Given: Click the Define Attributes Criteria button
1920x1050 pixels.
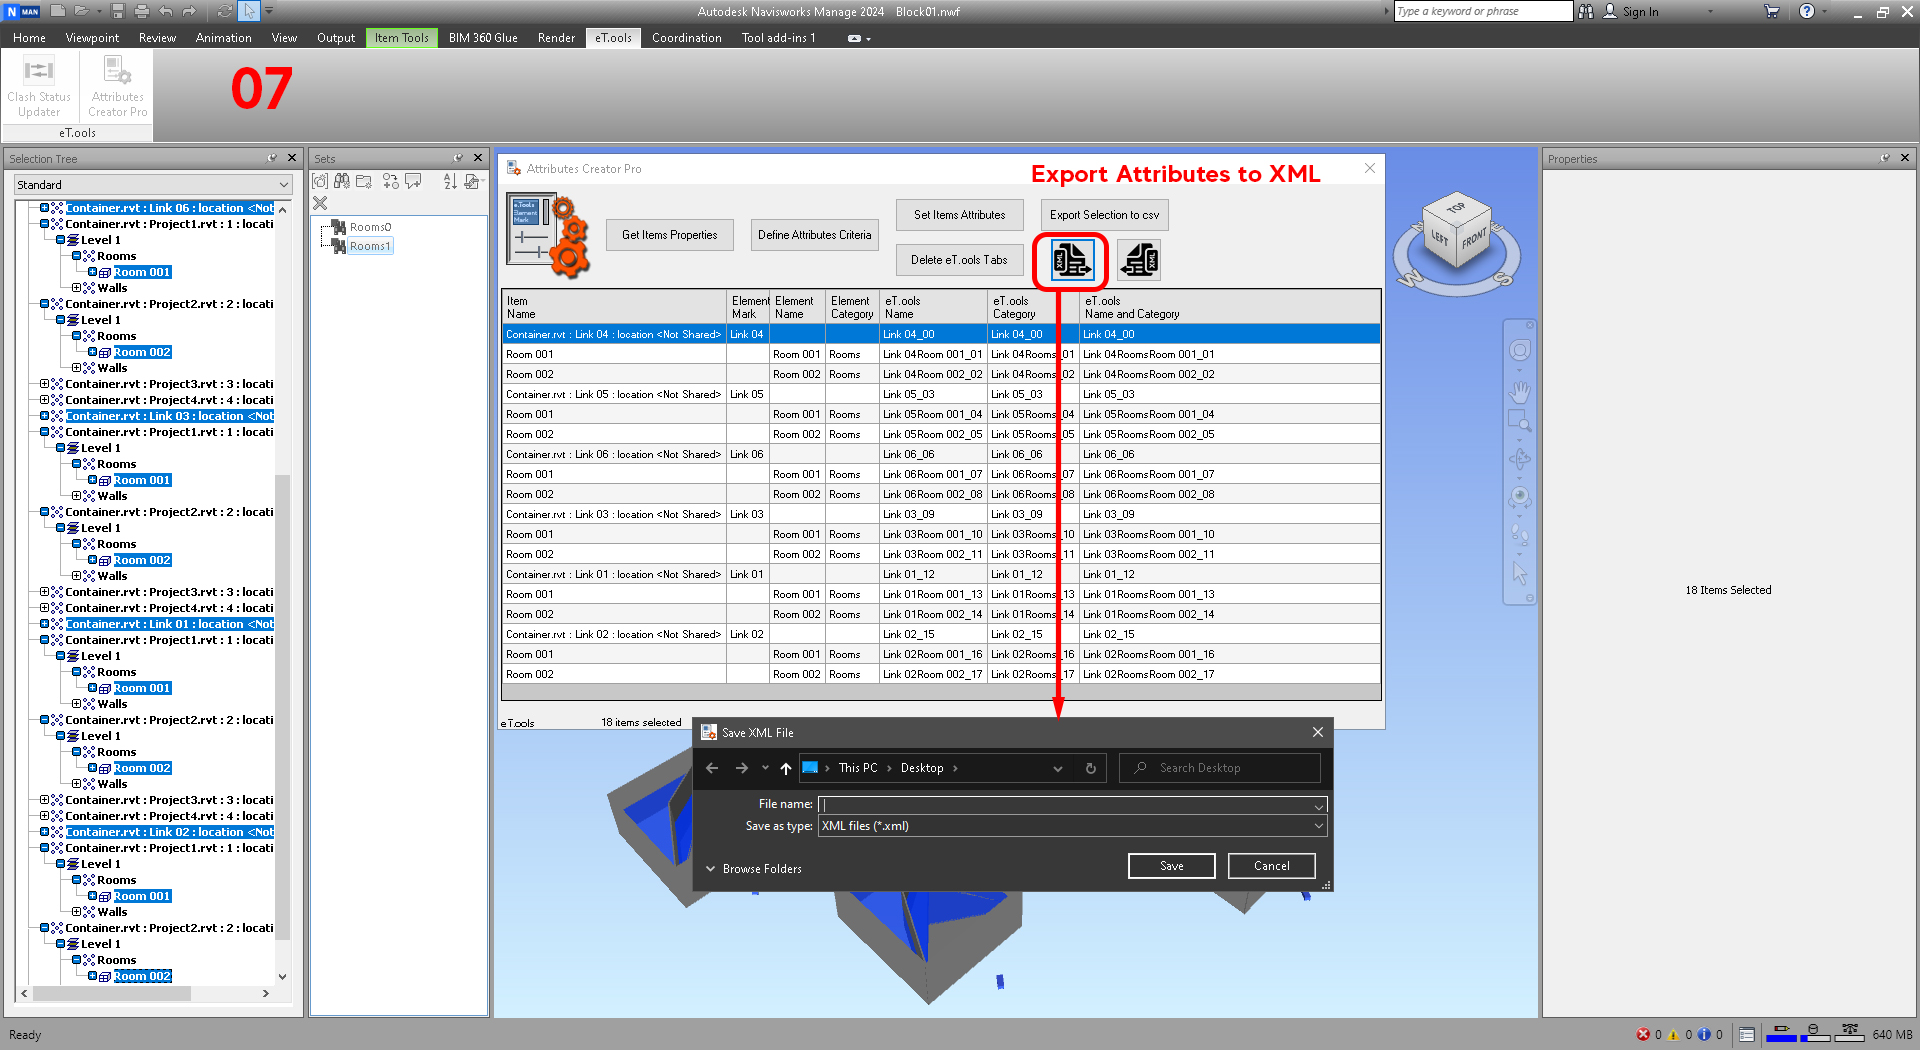Looking at the screenshot, I should (814, 235).
